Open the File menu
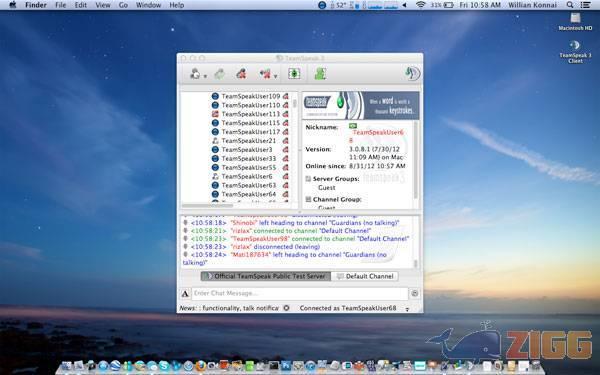 coord(60,5)
